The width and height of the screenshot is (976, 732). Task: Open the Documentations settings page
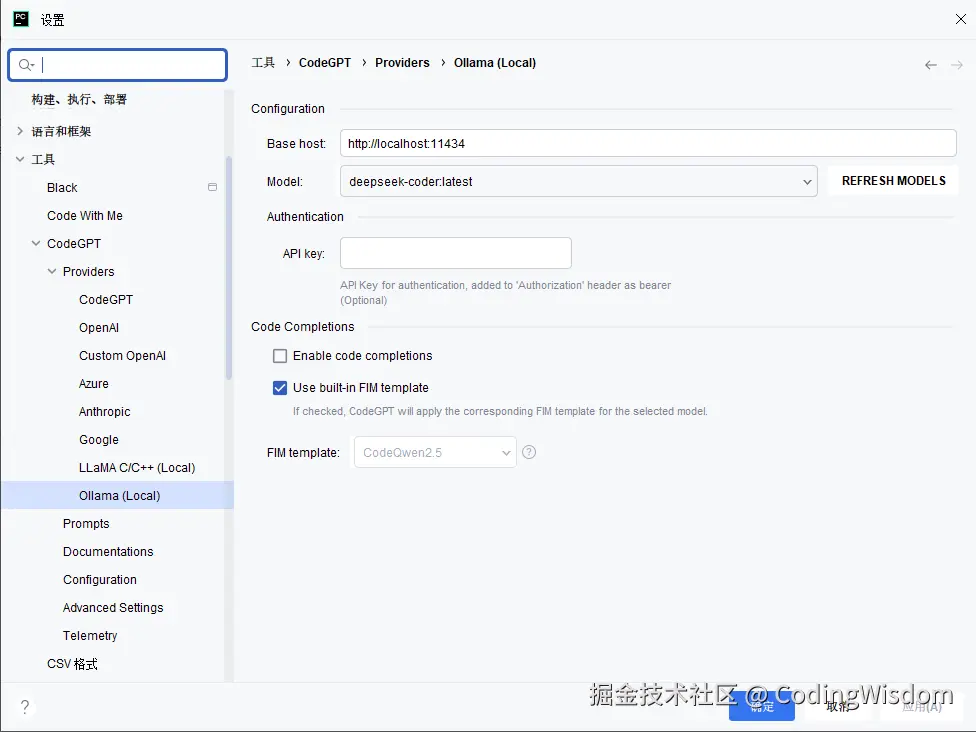click(108, 551)
